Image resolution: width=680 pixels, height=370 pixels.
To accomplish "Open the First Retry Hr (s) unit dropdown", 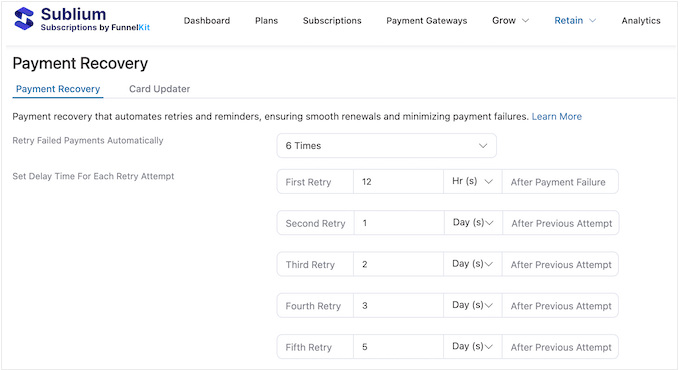I will click(472, 182).
